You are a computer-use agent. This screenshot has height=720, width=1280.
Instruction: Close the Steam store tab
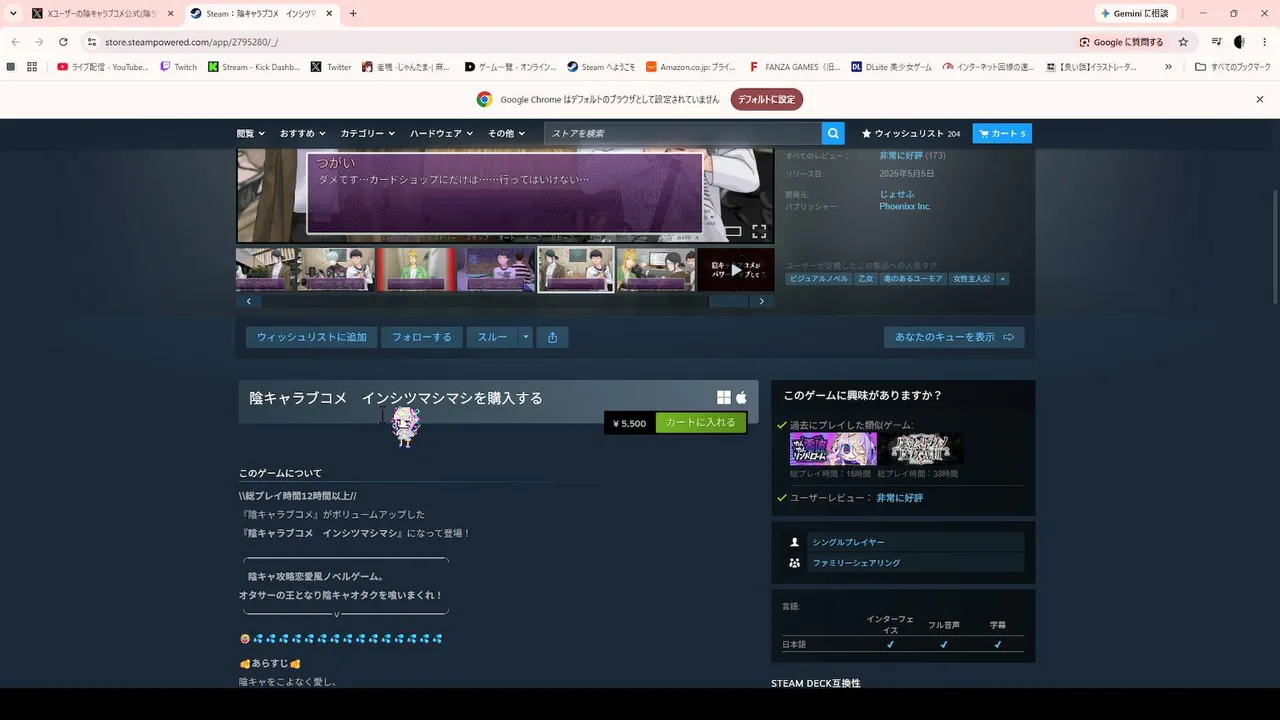[x=329, y=14]
